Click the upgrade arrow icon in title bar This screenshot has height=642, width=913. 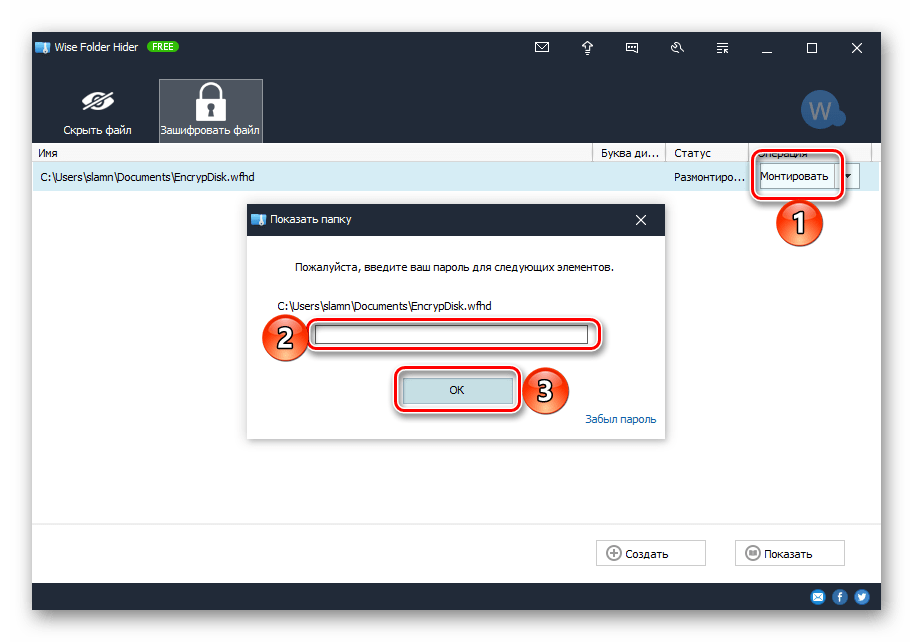pos(587,47)
